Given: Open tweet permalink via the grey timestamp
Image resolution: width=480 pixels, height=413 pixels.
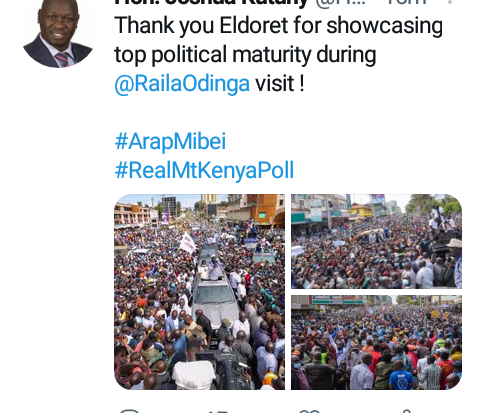Looking at the screenshot, I should tap(407, 2).
